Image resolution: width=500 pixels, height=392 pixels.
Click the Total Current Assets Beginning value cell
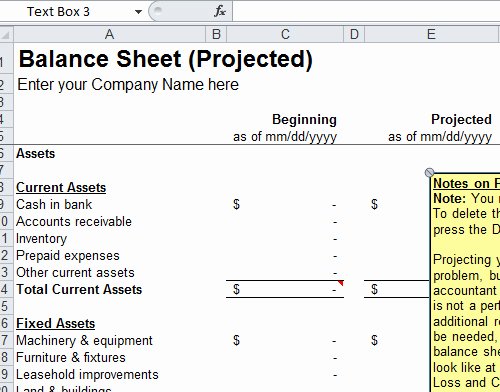285,289
